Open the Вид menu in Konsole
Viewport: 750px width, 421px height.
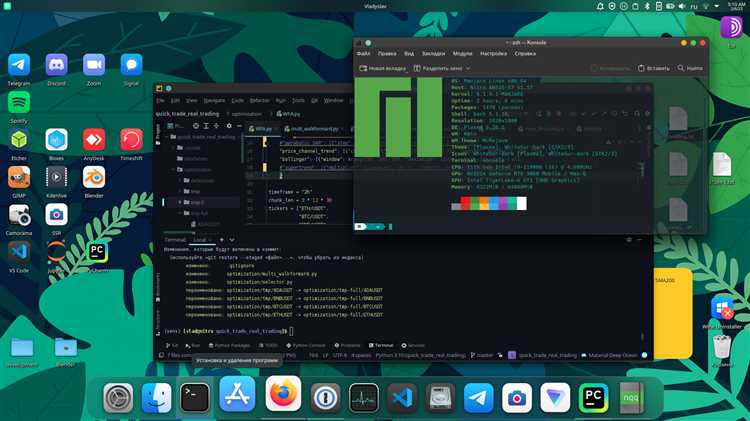409,54
